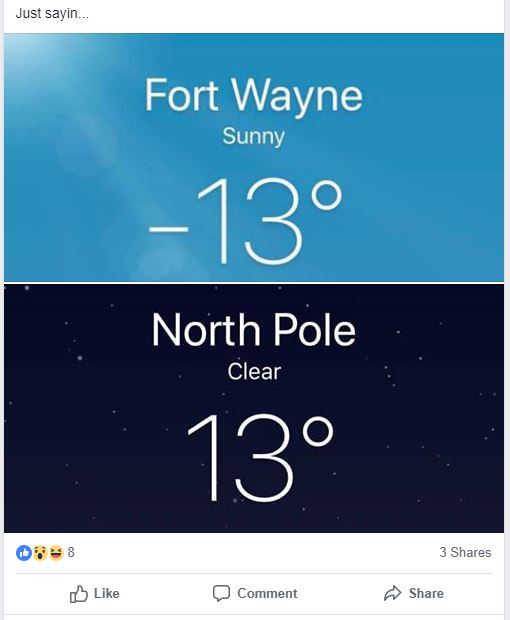Click the Clear condition label
Screen dimensions: 510x620
254,372
